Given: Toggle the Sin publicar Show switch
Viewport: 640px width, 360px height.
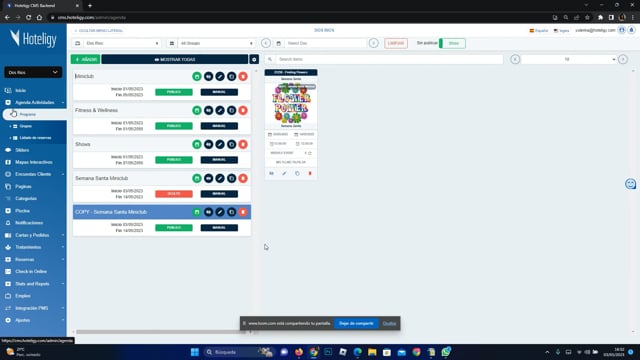Looking at the screenshot, I should 452,43.
